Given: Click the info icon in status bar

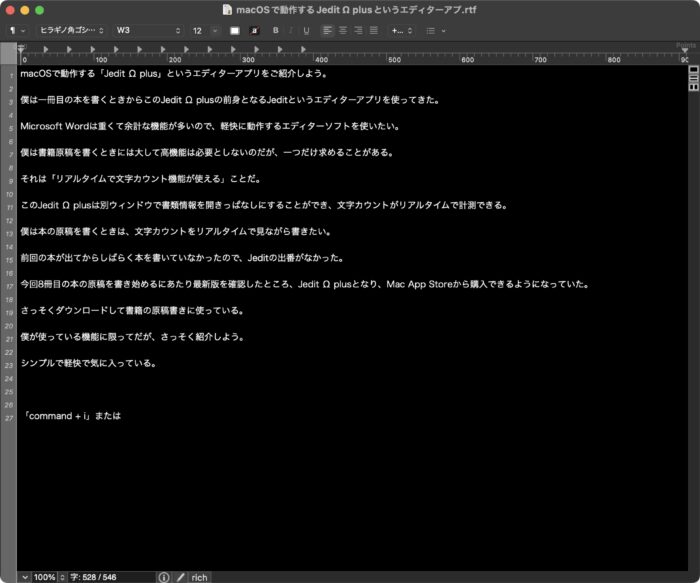Looking at the screenshot, I should tap(164, 577).
